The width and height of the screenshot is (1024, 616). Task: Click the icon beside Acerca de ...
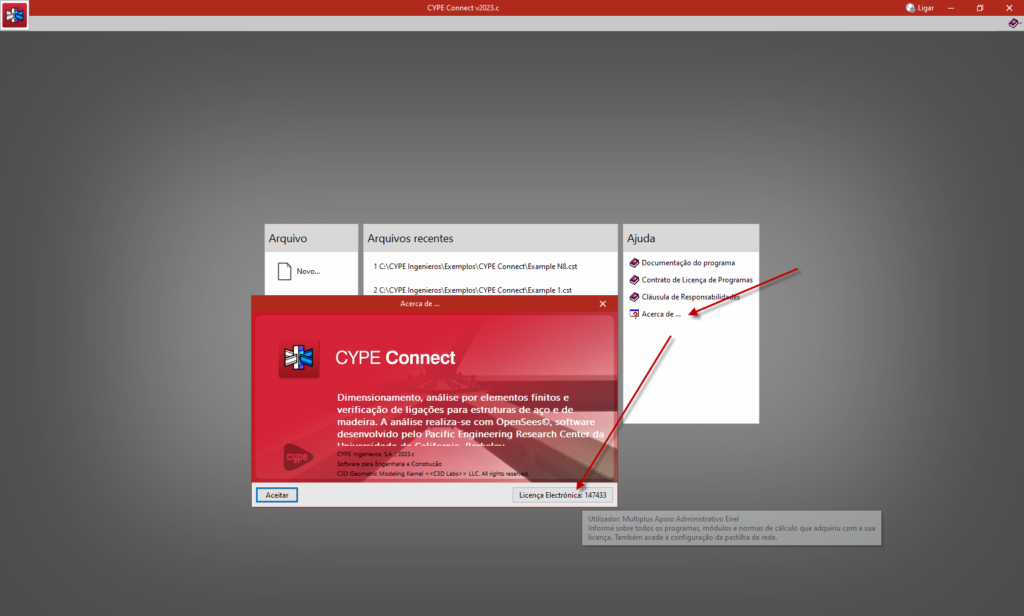coord(633,314)
